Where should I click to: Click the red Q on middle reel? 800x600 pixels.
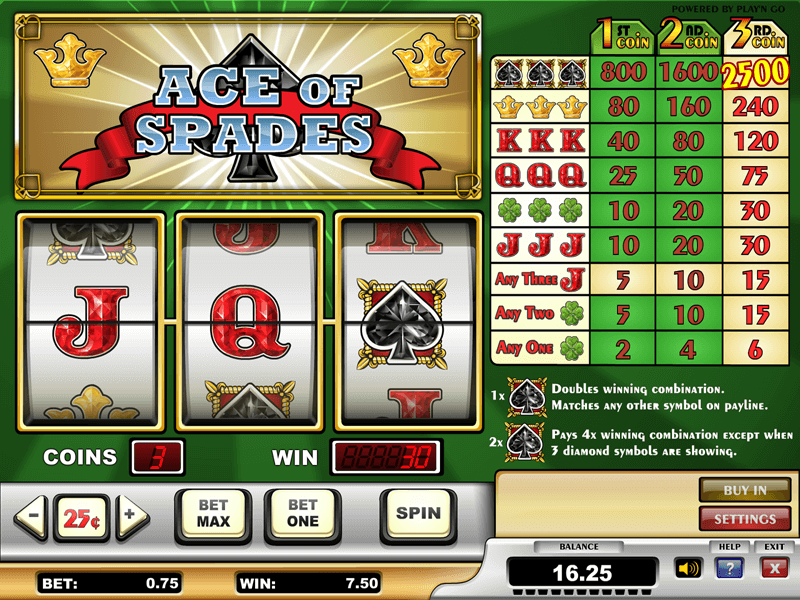pos(247,322)
